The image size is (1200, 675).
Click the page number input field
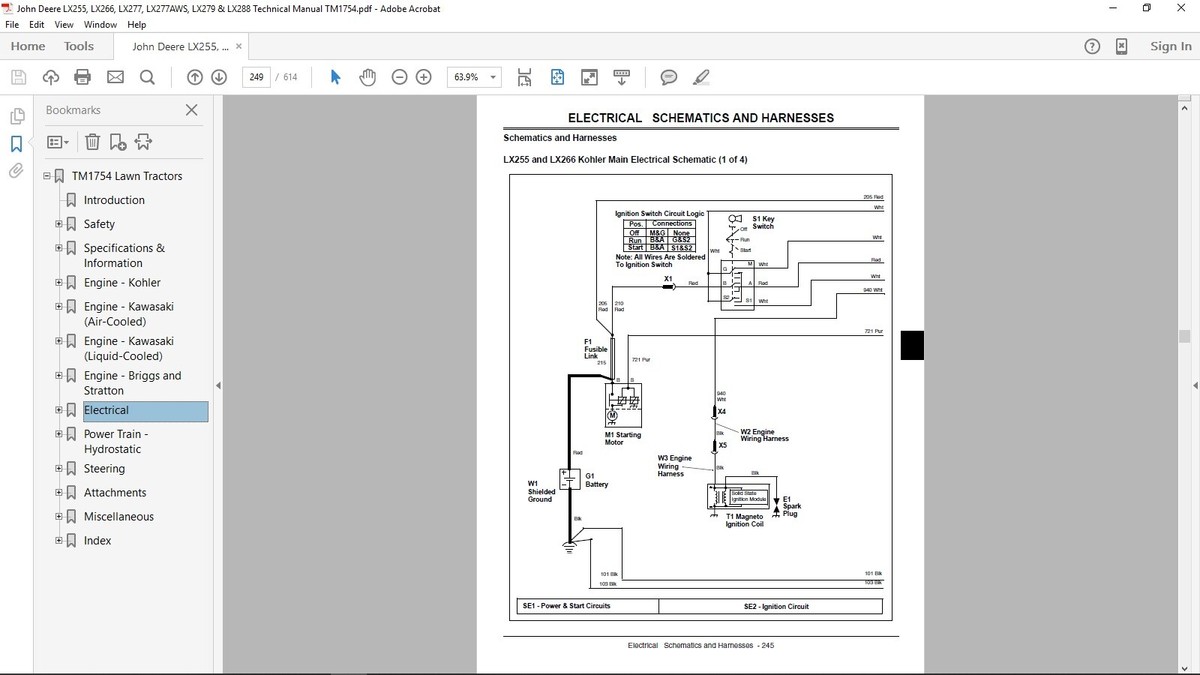(256, 76)
